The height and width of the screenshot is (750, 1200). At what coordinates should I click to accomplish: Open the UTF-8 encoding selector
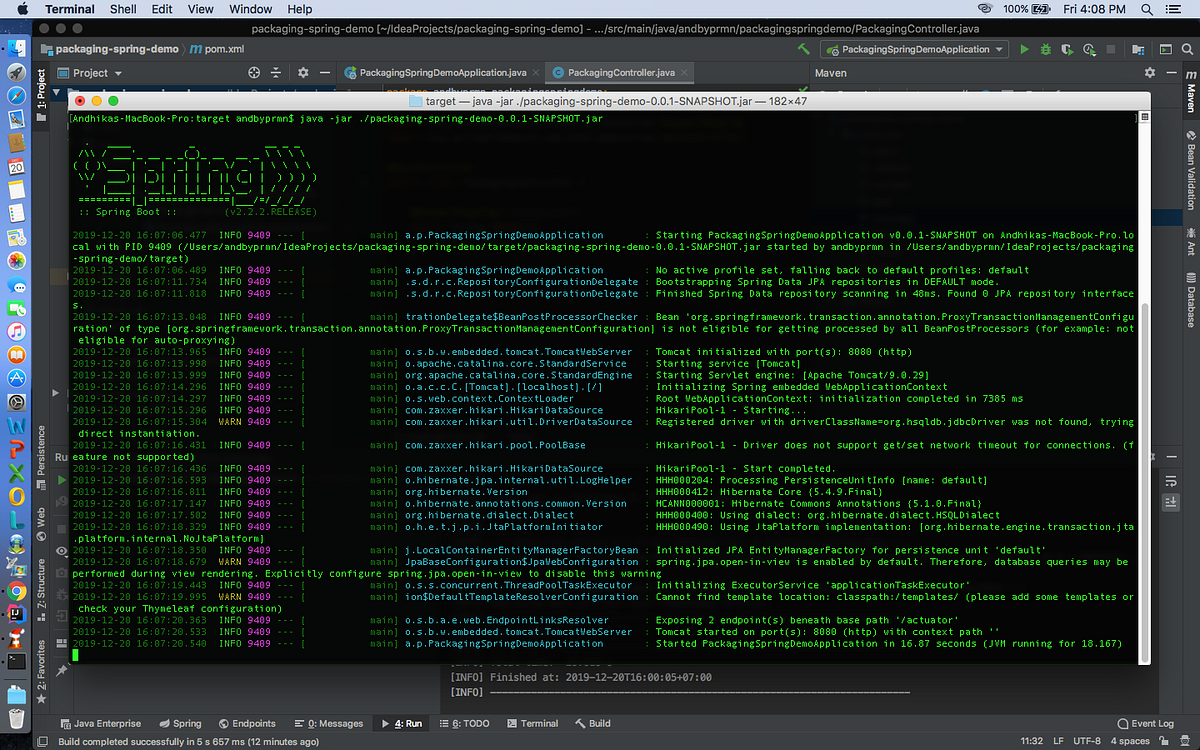(x=1088, y=741)
